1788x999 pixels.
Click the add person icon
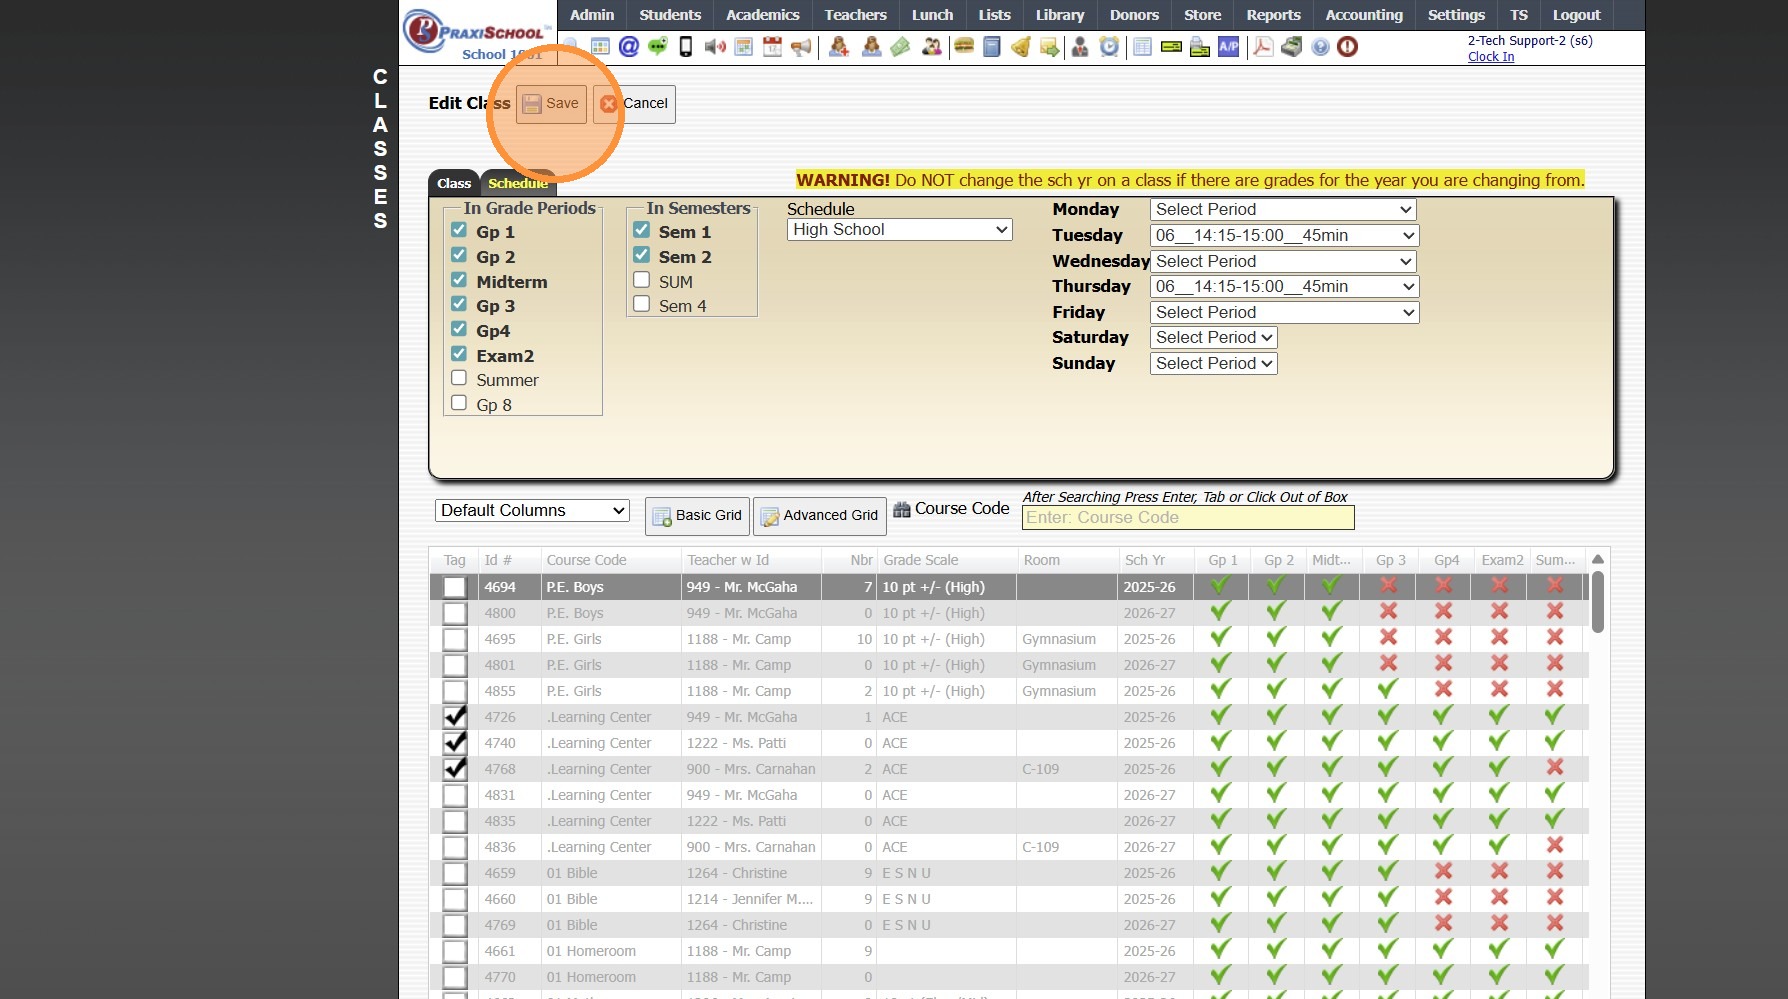[x=840, y=46]
